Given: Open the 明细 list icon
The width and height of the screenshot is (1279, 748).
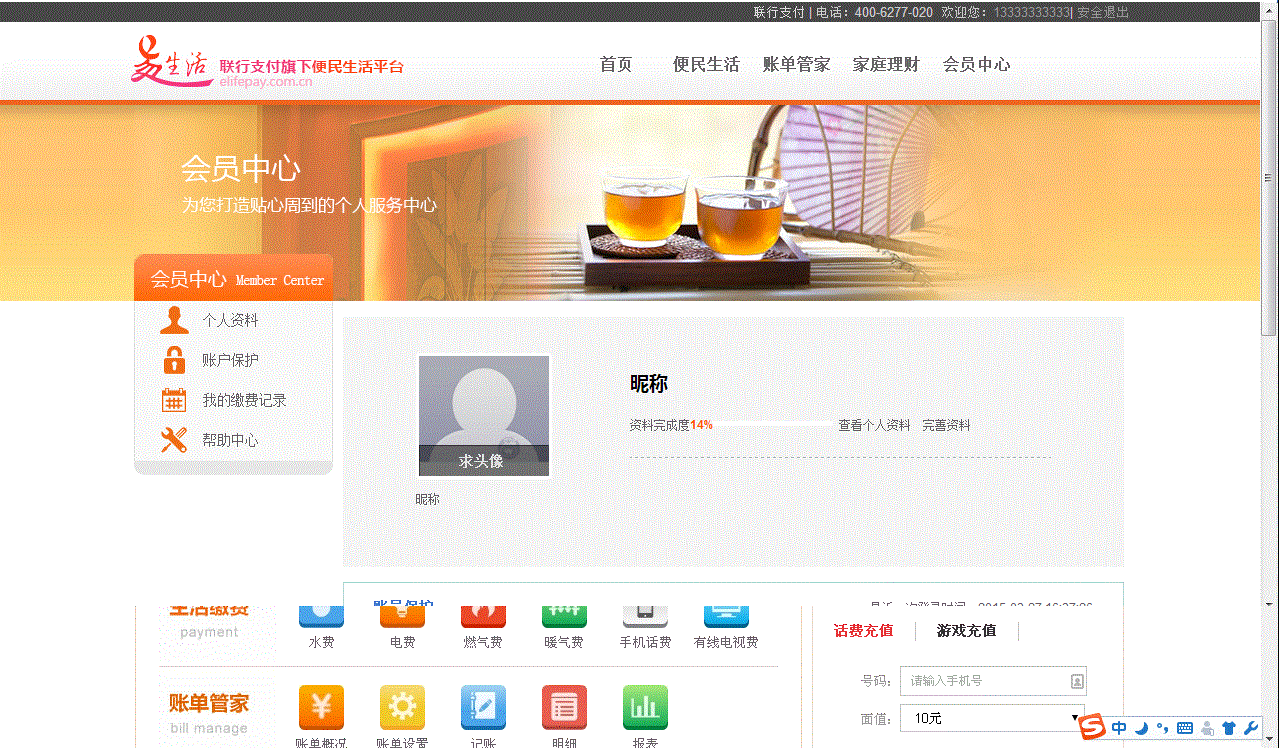Looking at the screenshot, I should (x=564, y=707).
